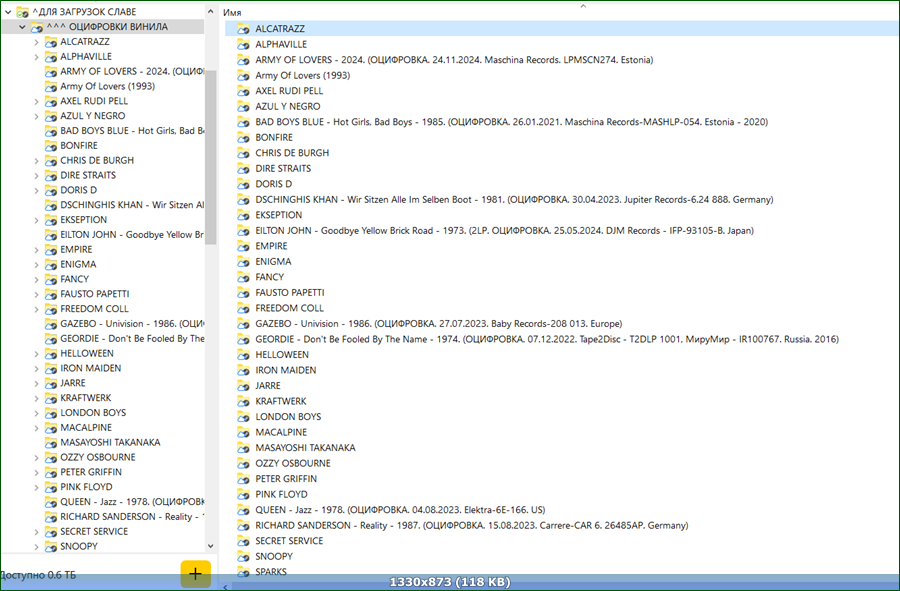
Task: Select EILTON JOHN - Goodbye Yellow Brick Road folder in list
Action: (505, 231)
